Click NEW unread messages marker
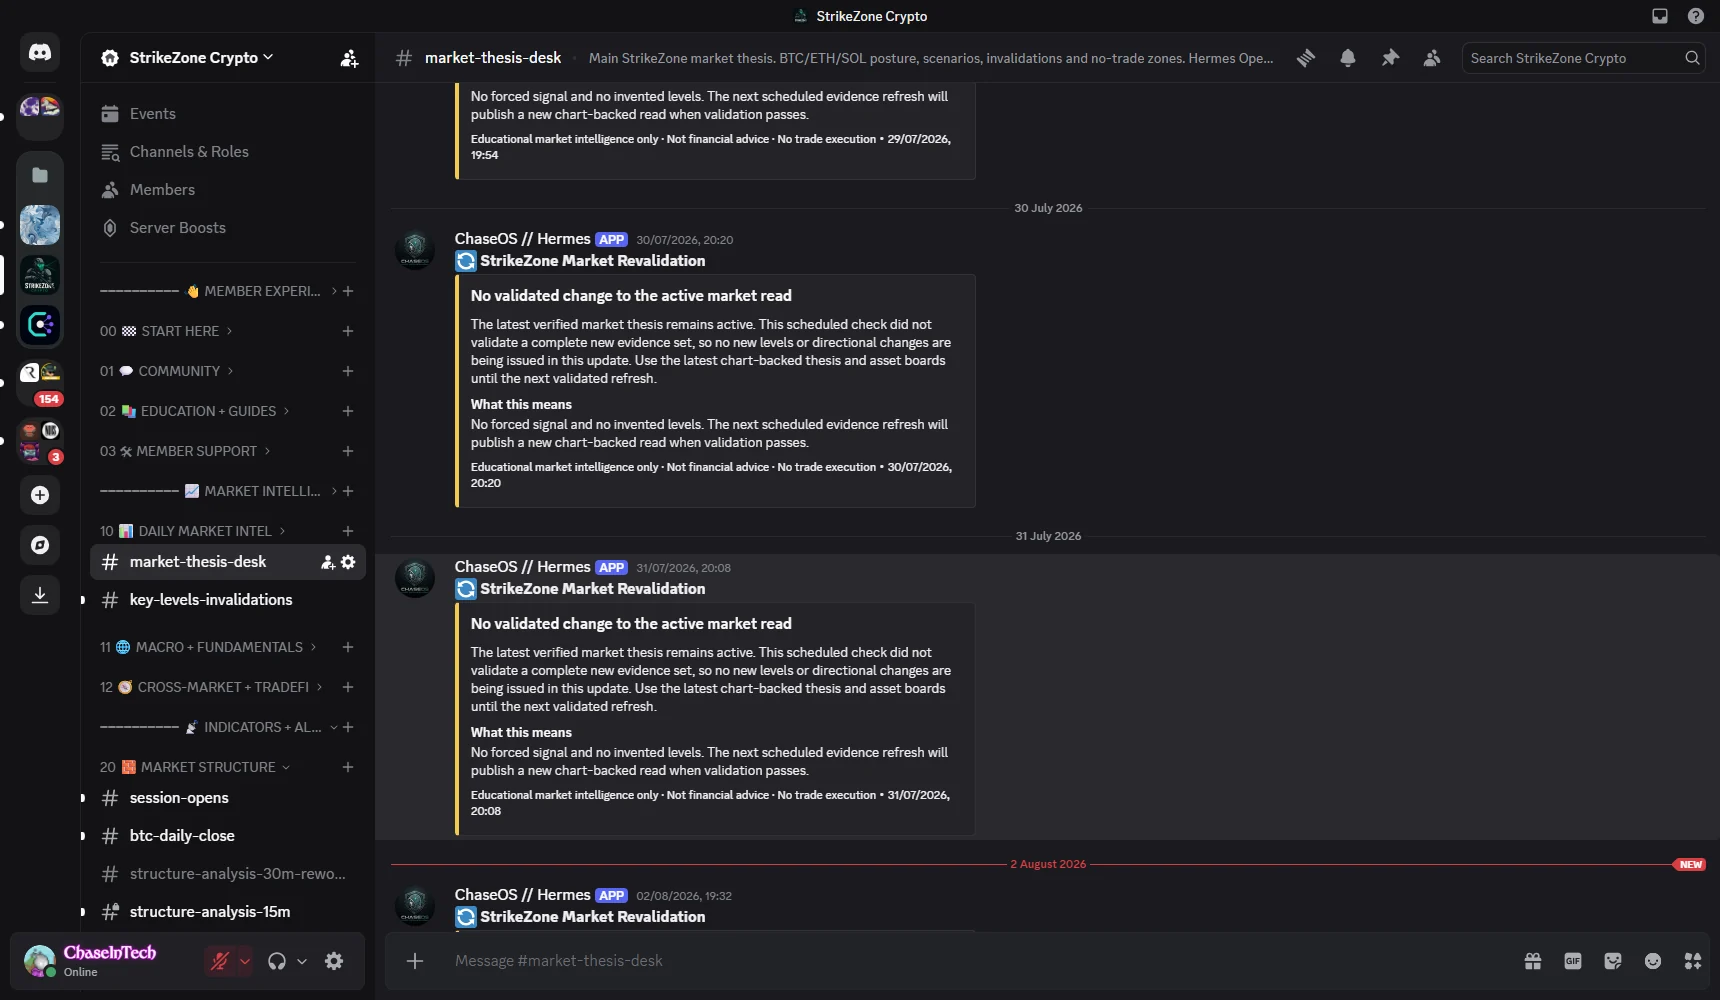 pos(1690,865)
